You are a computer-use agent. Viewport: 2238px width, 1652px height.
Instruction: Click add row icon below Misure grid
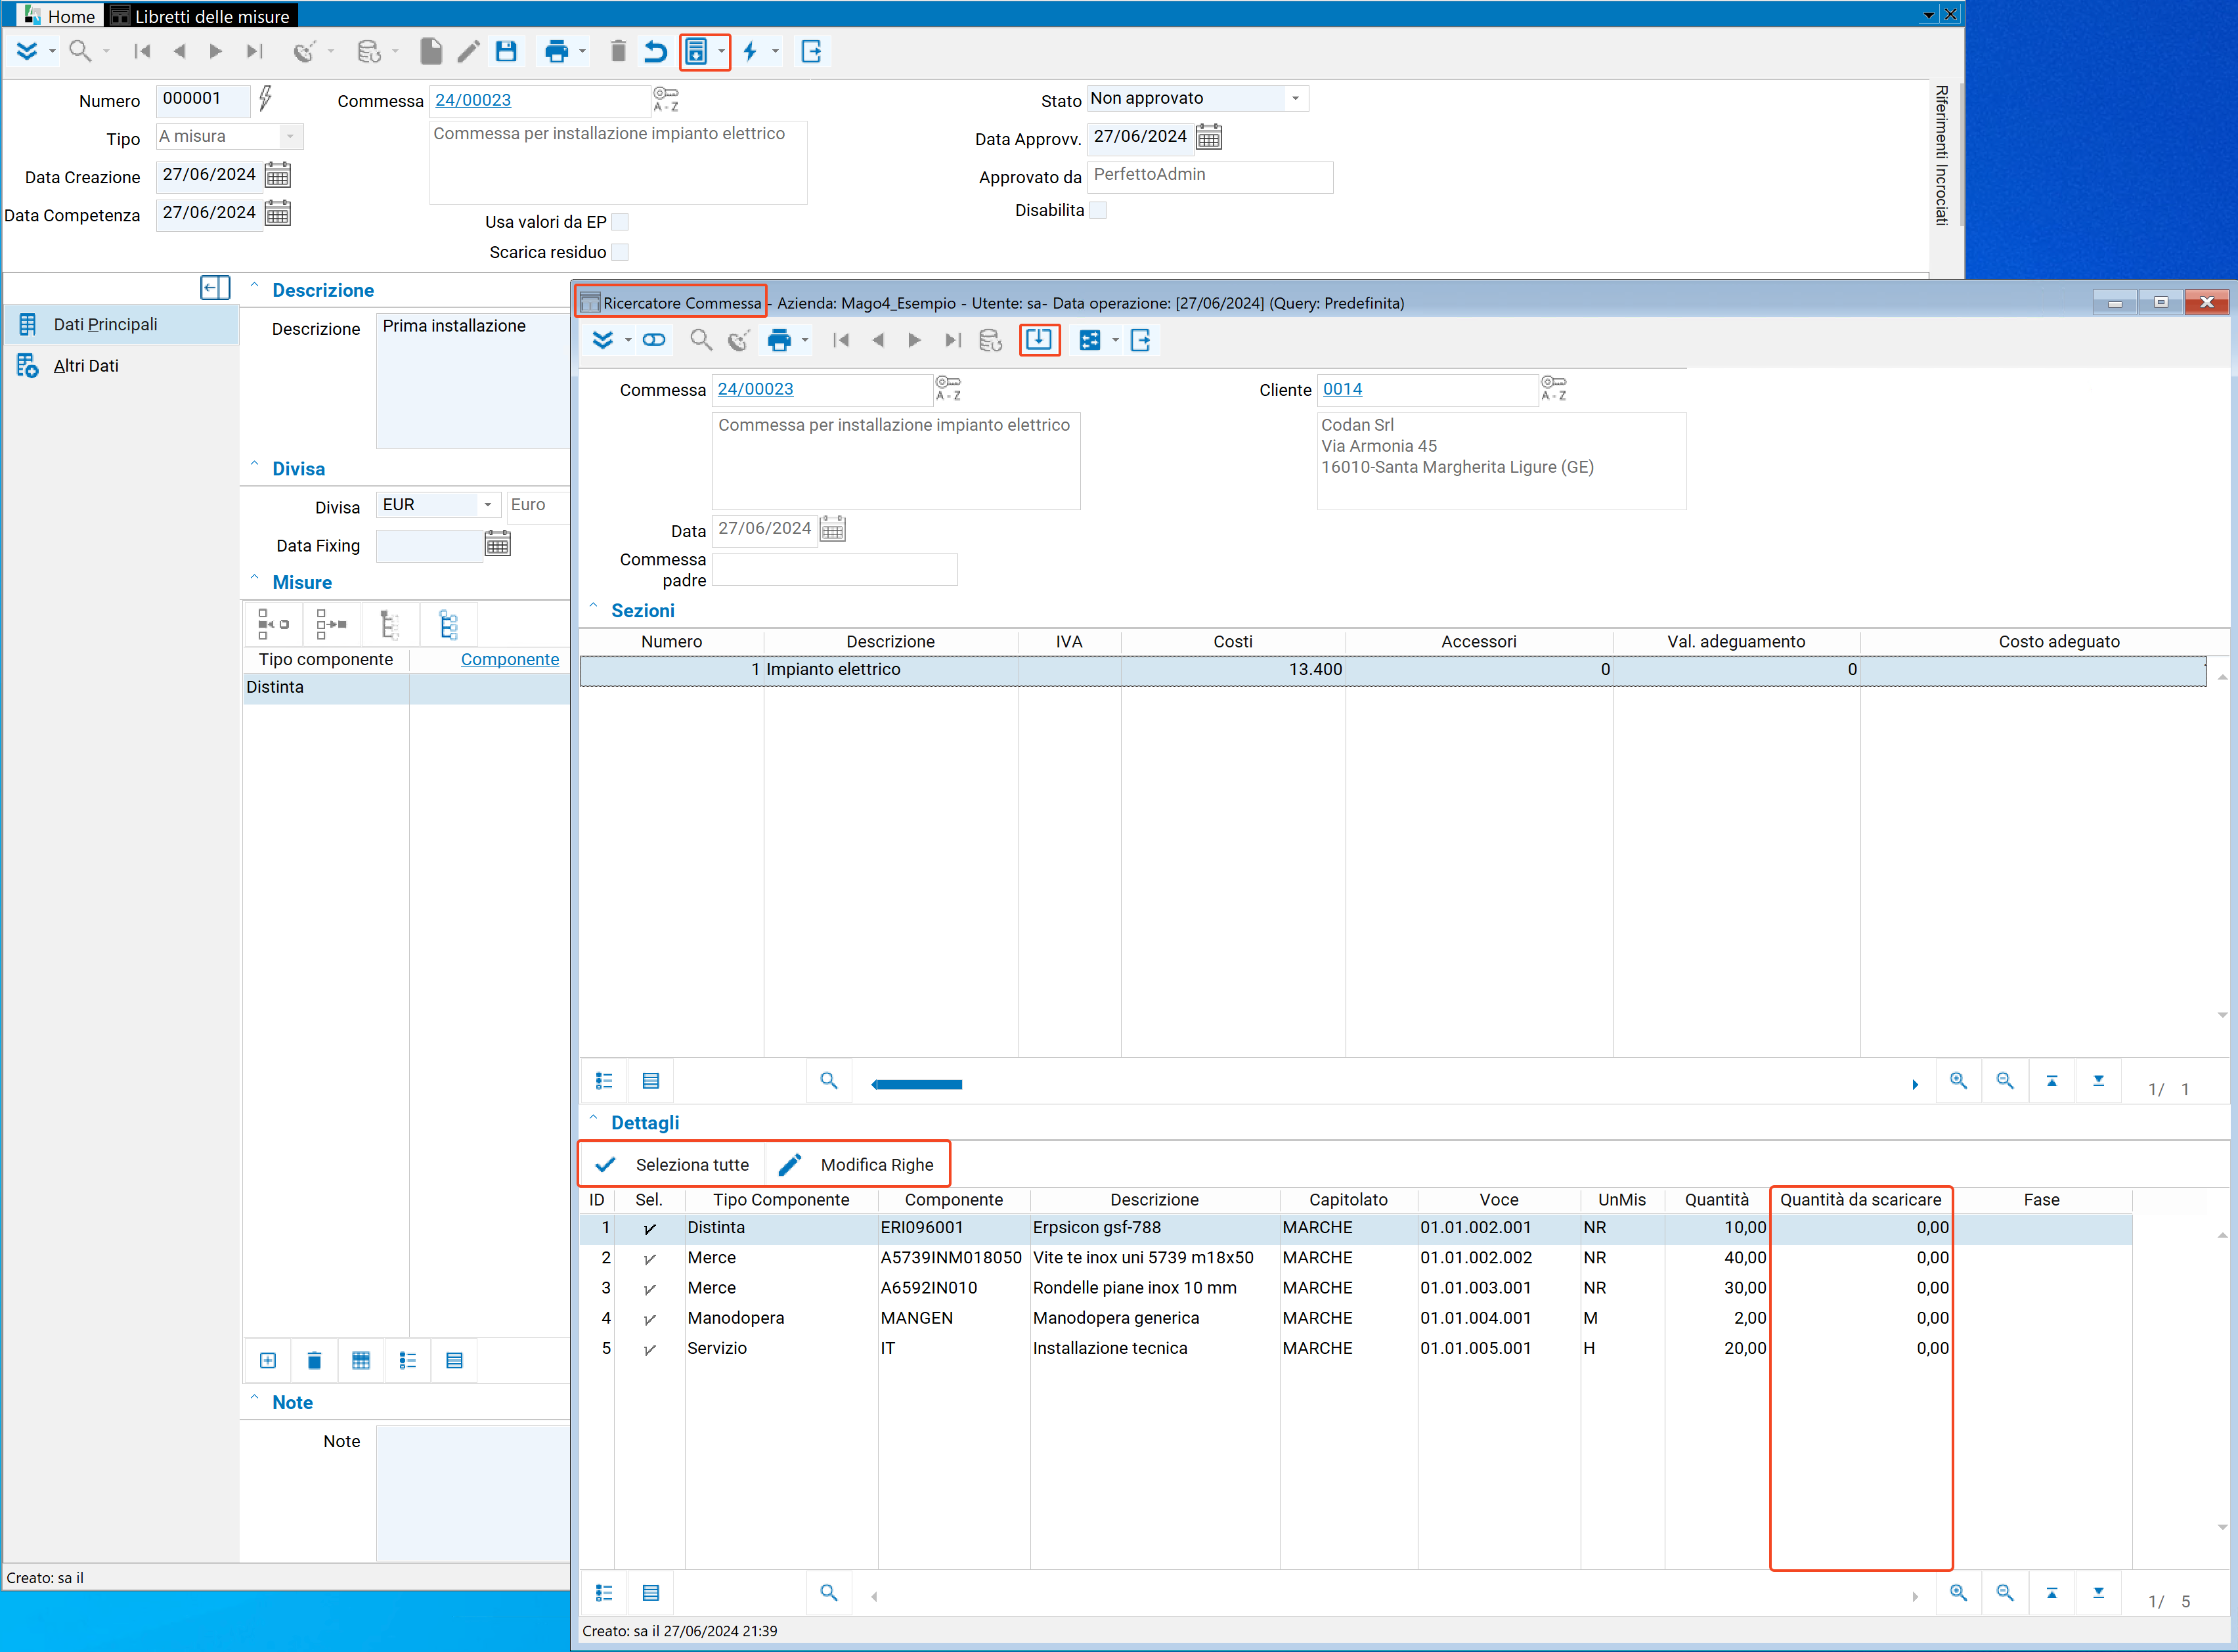tap(268, 1361)
